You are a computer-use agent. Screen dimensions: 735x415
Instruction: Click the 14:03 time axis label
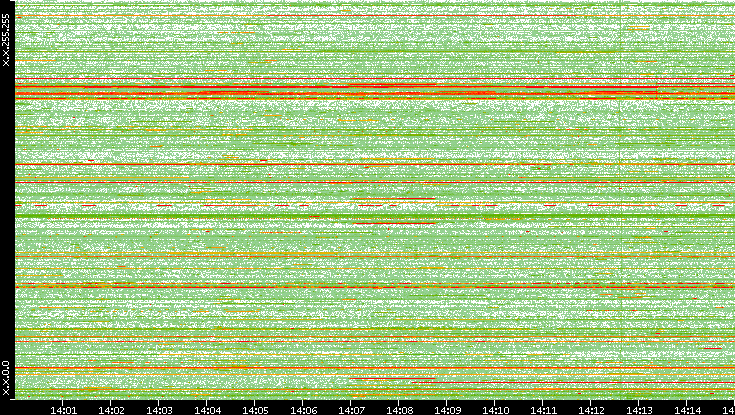pyautogui.click(x=159, y=410)
